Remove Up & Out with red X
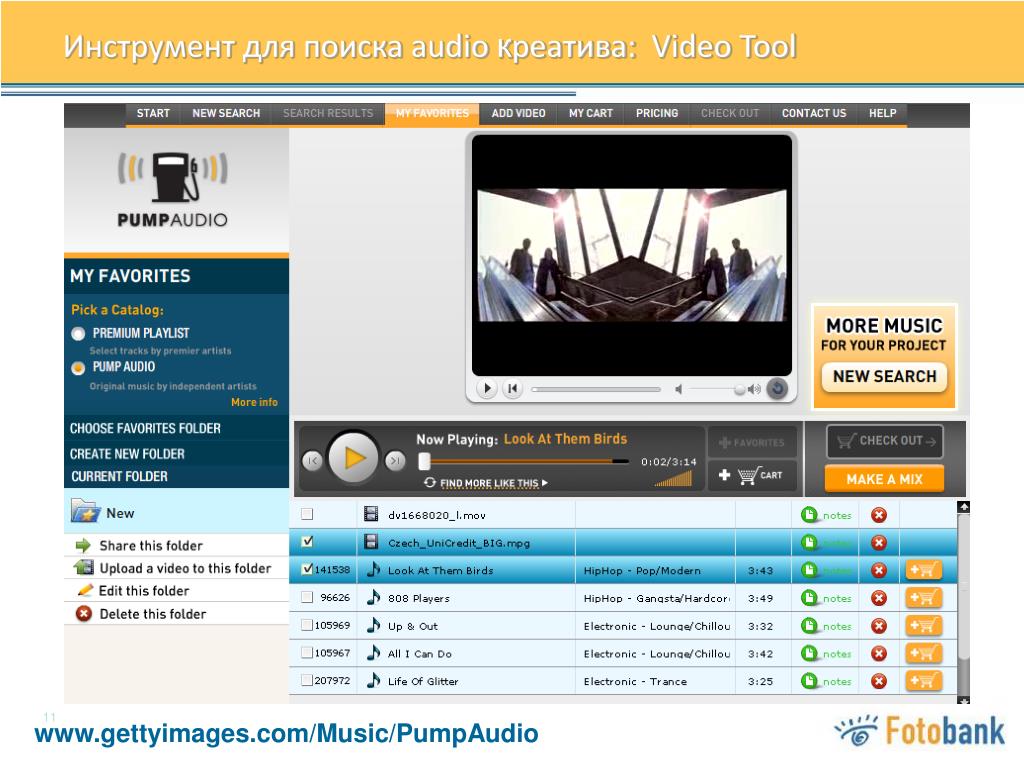This screenshot has width=1024, height=768. pos(879,626)
